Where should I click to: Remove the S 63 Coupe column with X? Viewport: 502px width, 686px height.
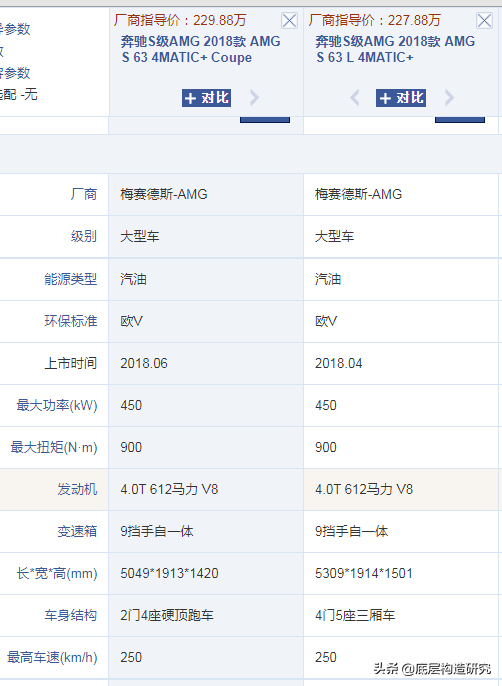(289, 21)
